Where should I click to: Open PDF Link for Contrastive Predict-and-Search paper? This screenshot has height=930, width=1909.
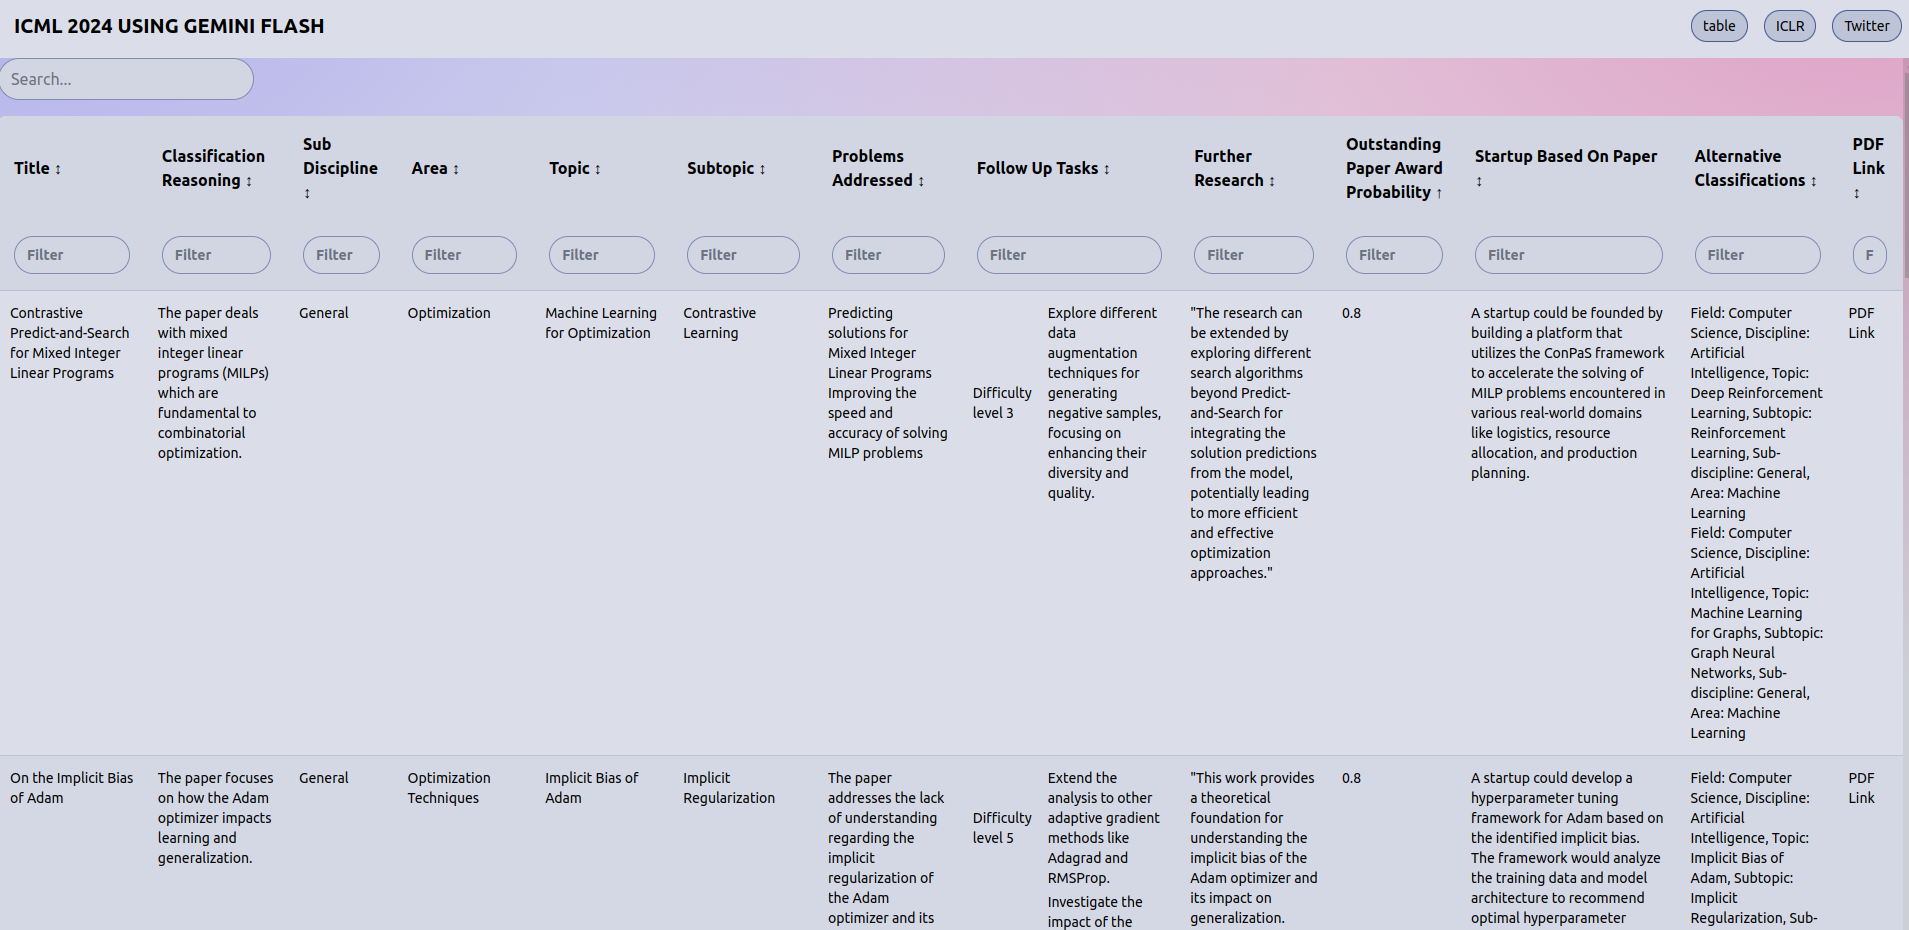1861,323
